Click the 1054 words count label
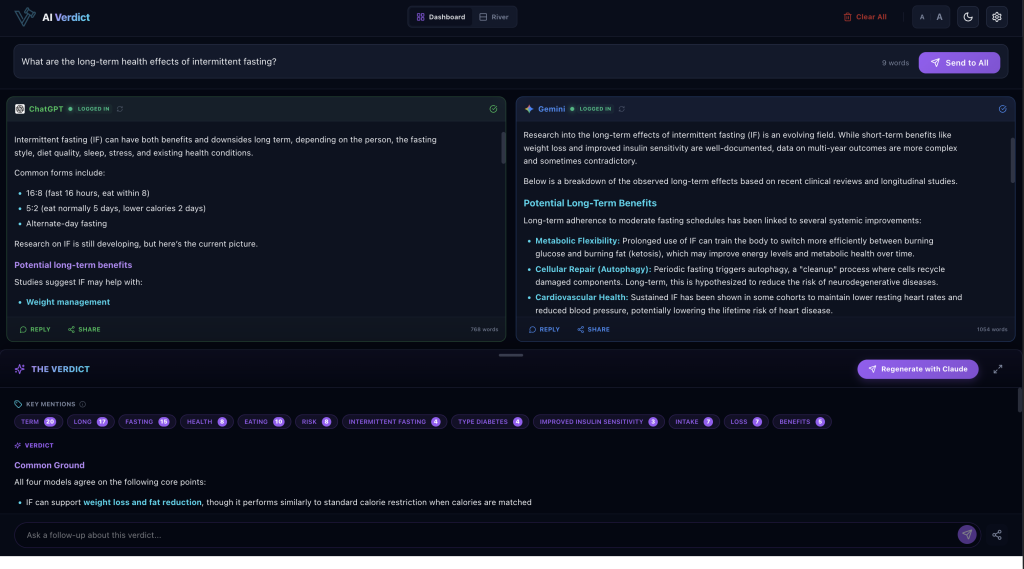Screen dimensions: 1024x569 992,330
